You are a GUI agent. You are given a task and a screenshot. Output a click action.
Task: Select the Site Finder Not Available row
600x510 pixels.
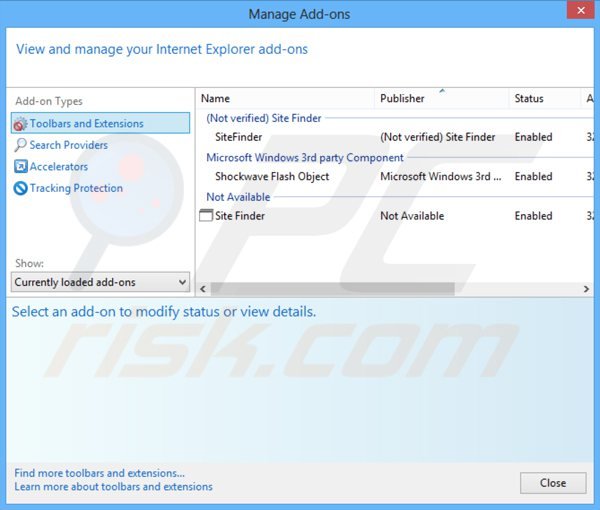click(x=396, y=216)
